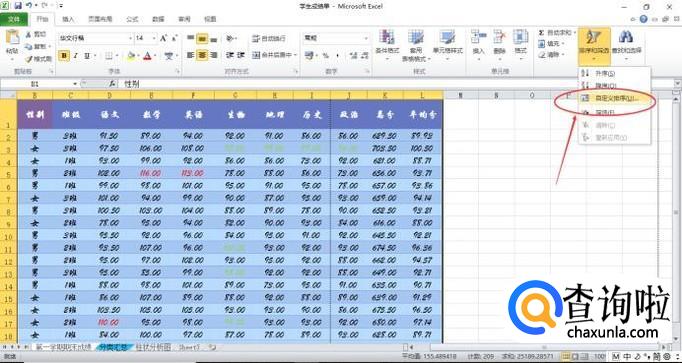Click the percent style icon
Image resolution: width=682 pixels, height=363 pixels.
coord(325,56)
